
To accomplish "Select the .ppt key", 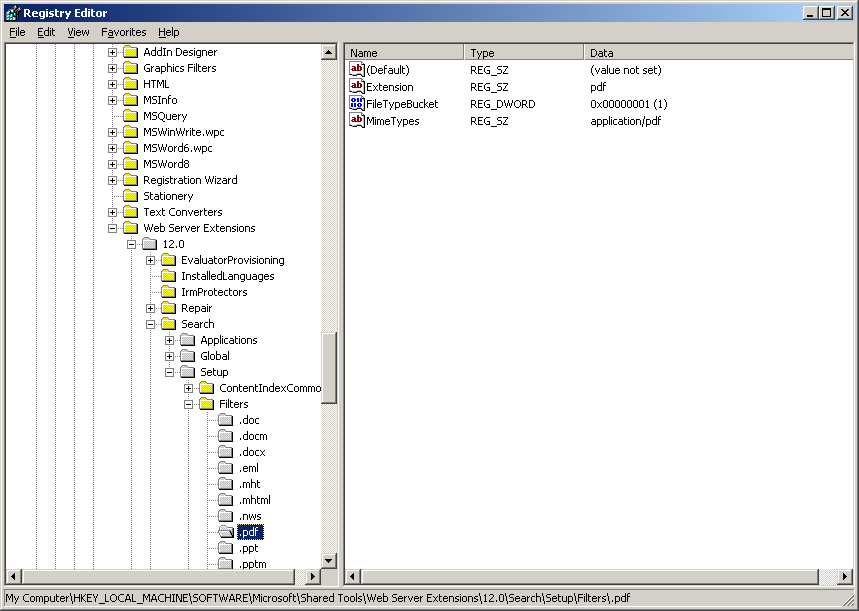I will (x=249, y=549).
